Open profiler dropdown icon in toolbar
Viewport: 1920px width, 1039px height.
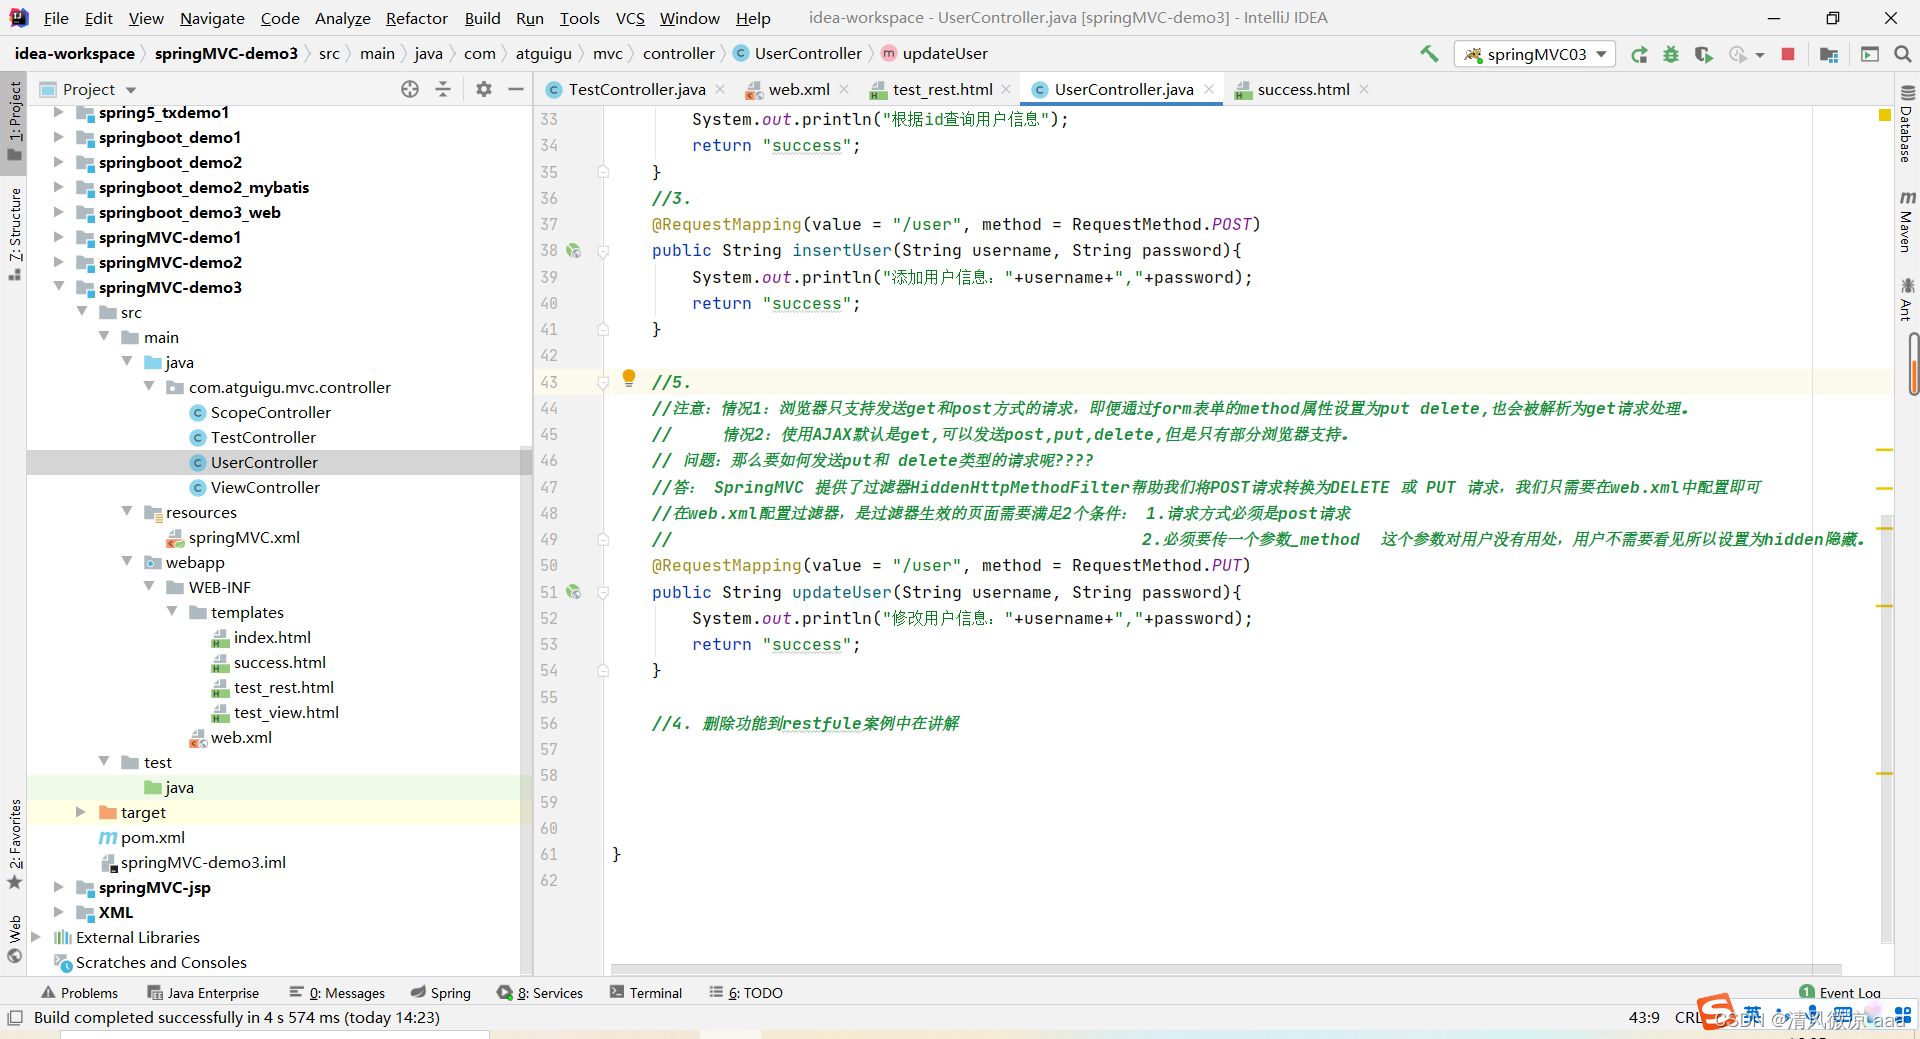[x=1746, y=54]
